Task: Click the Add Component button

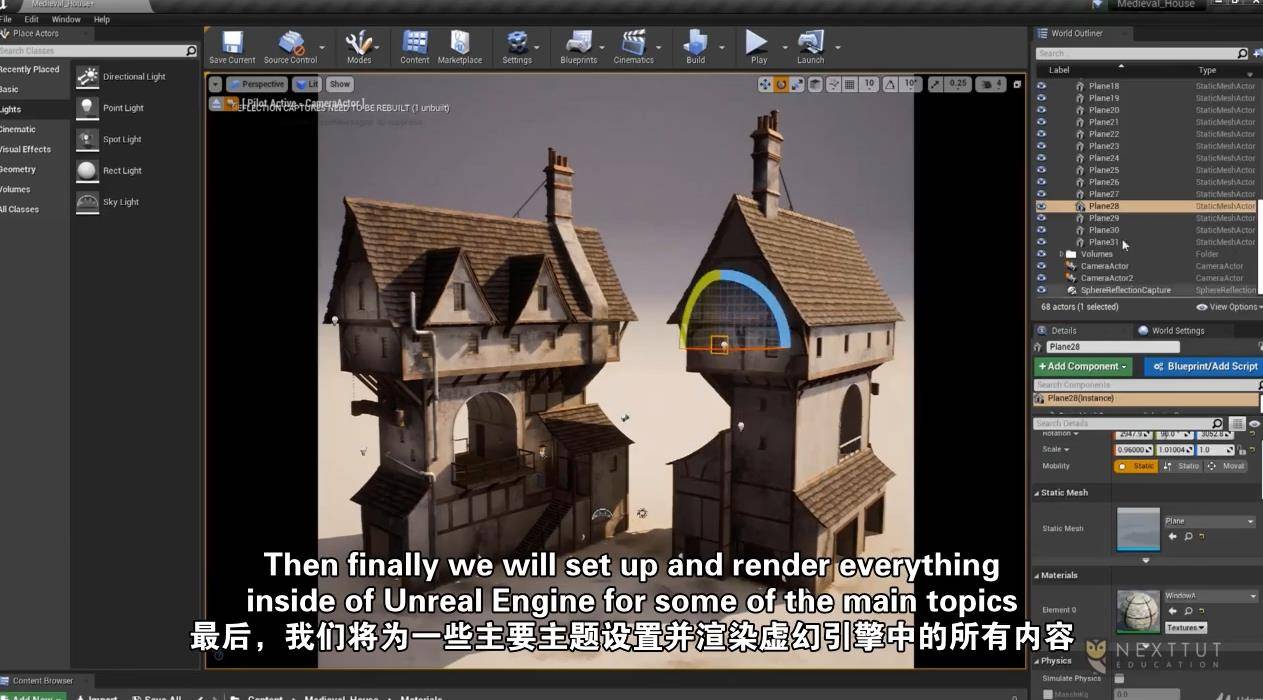Action: point(1083,366)
